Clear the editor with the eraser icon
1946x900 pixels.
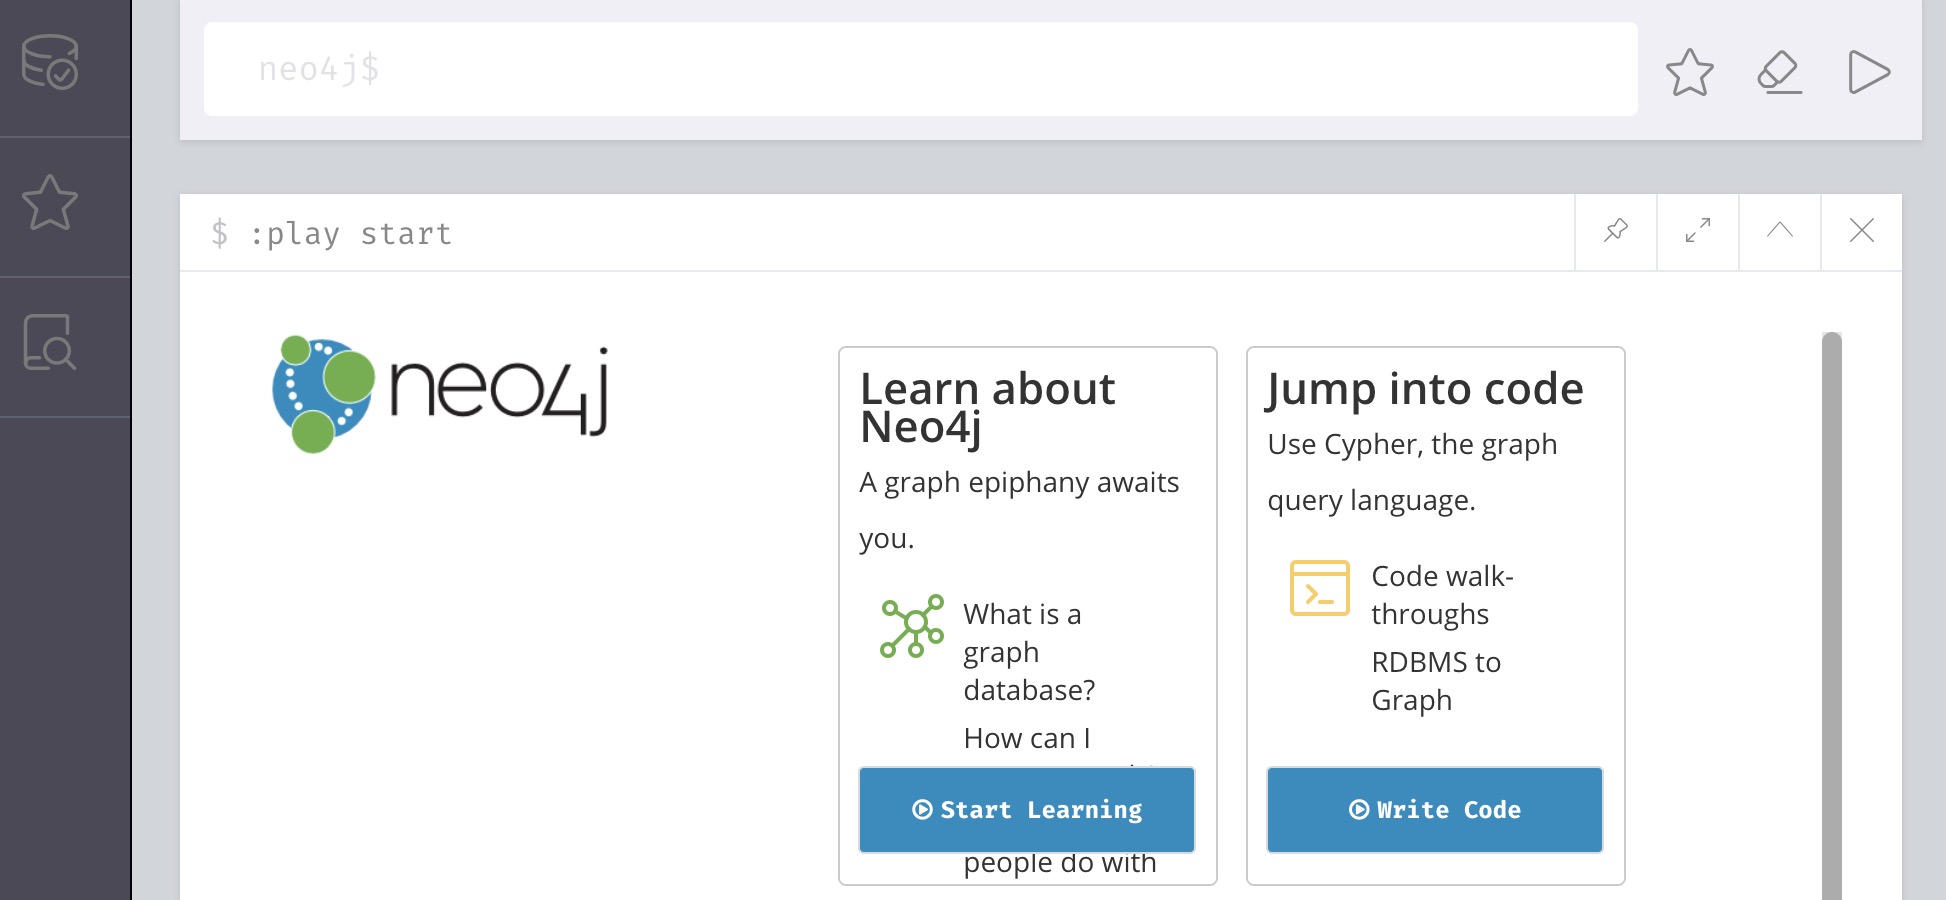tap(1780, 72)
